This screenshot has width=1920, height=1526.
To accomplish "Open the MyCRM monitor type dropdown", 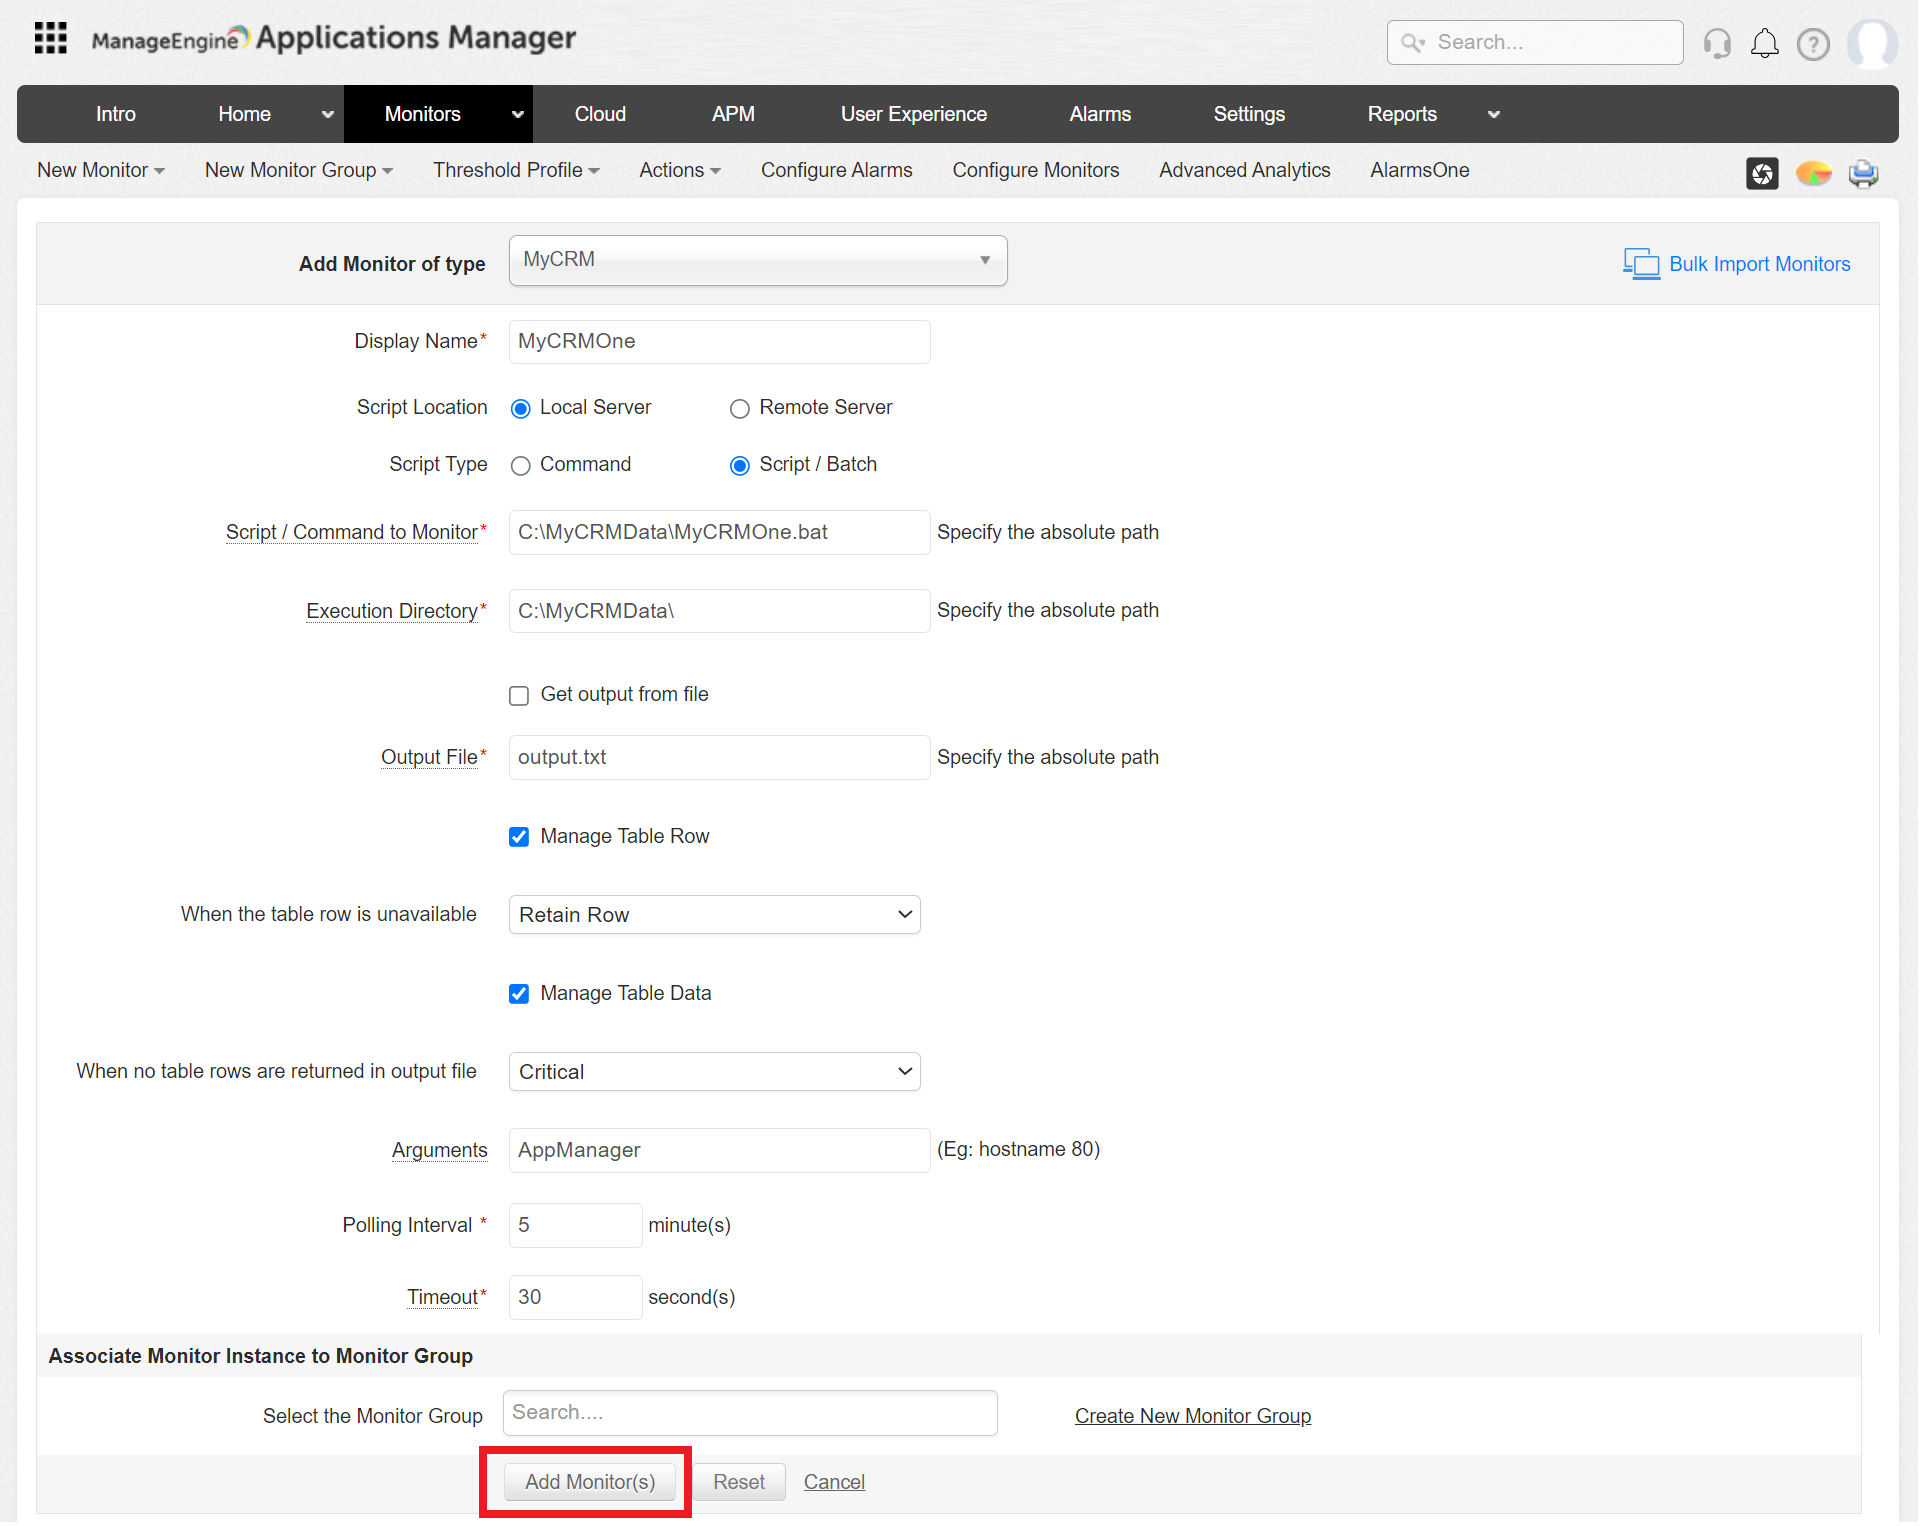I will (x=757, y=261).
